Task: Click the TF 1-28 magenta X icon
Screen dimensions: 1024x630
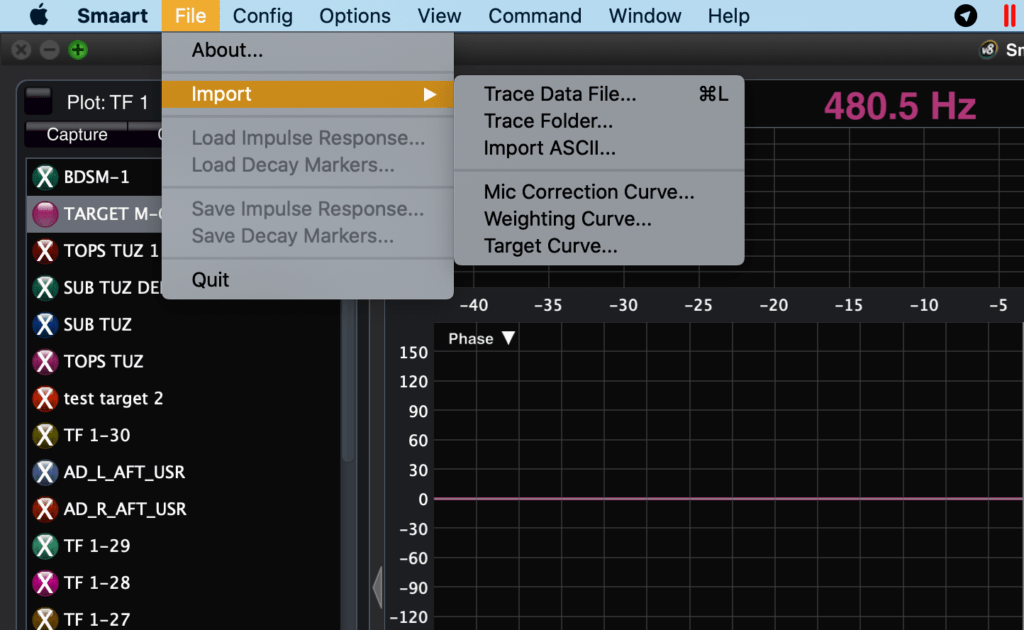Action: (45, 583)
